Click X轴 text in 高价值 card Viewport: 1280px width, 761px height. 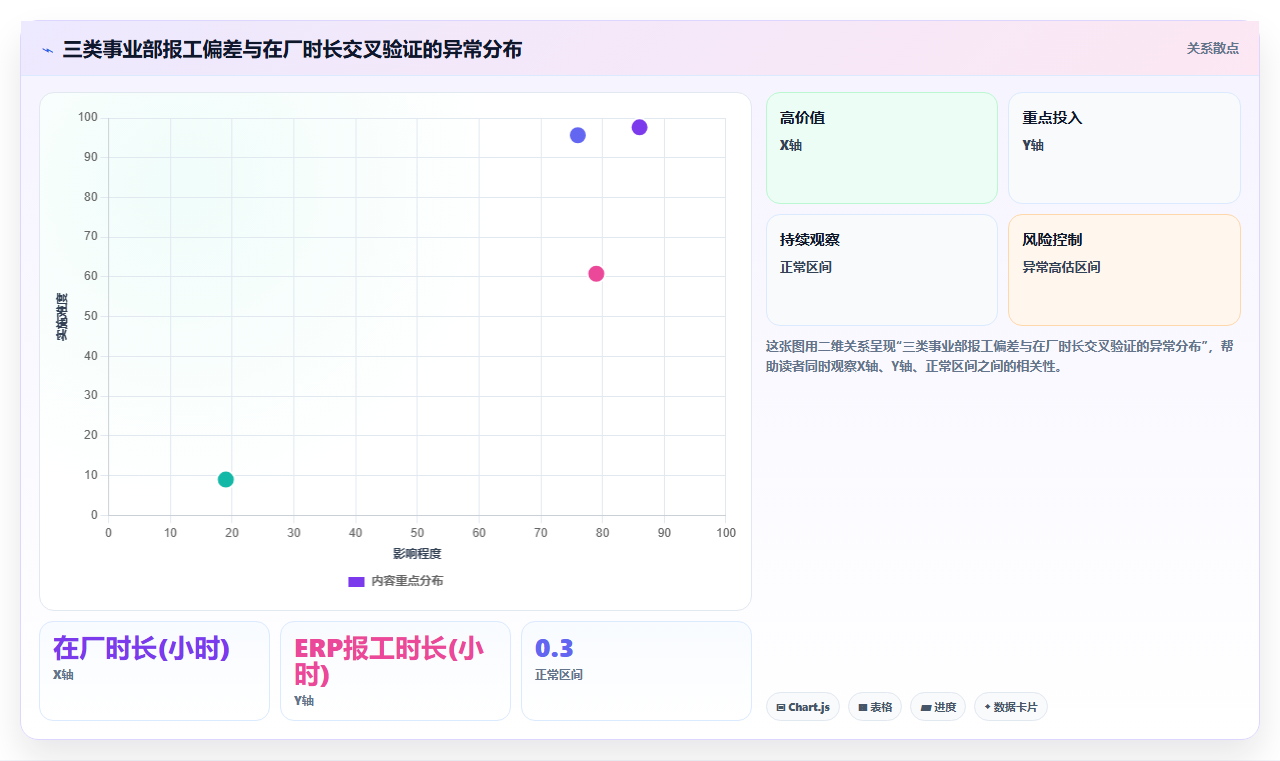(x=791, y=145)
